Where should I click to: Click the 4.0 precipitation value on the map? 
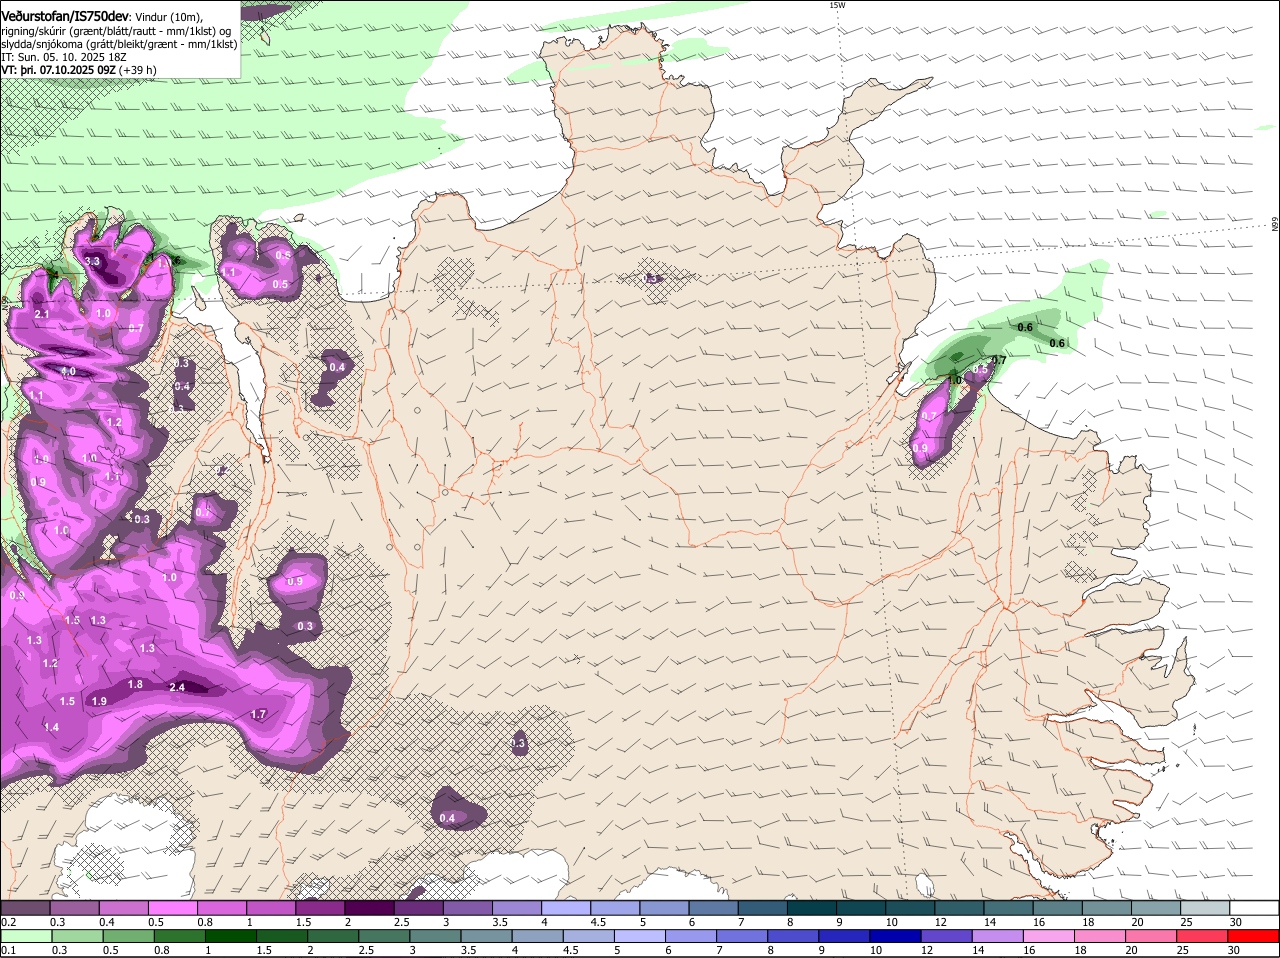pyautogui.click(x=68, y=372)
